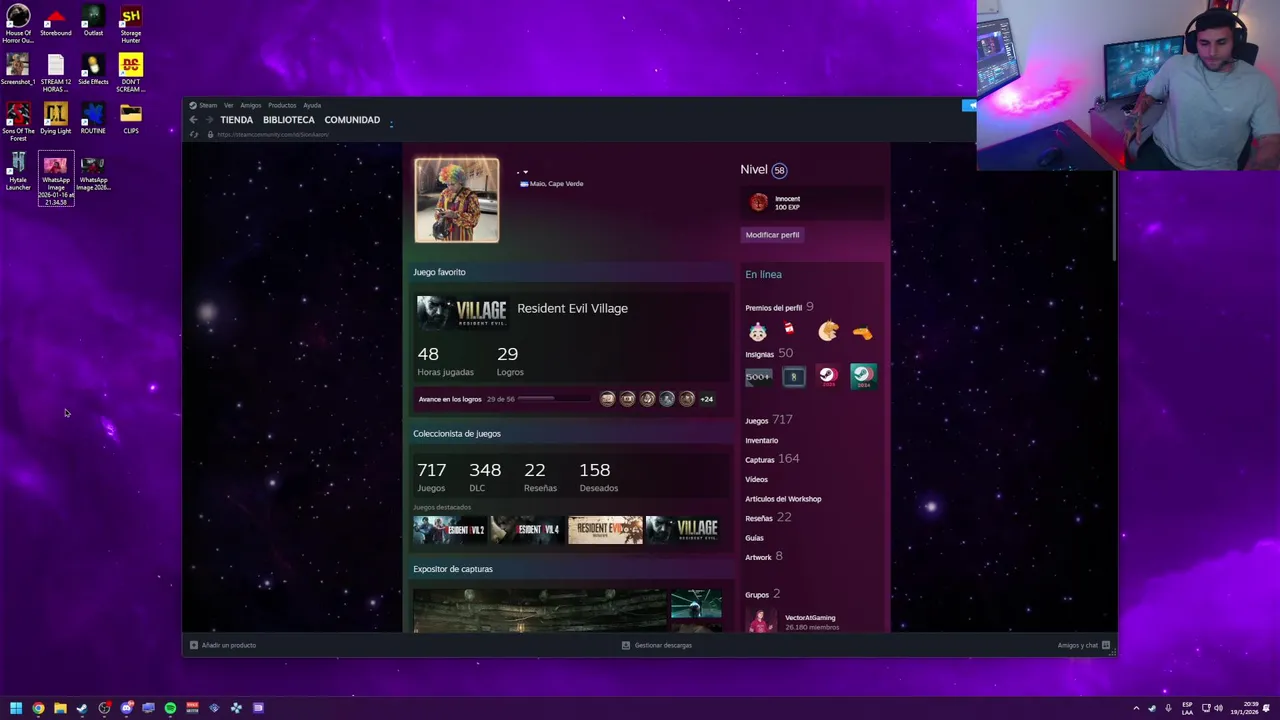Screen dimensions: 1280x720
Task: Click the fourth achievement icon in progress row
Action: 667,399
